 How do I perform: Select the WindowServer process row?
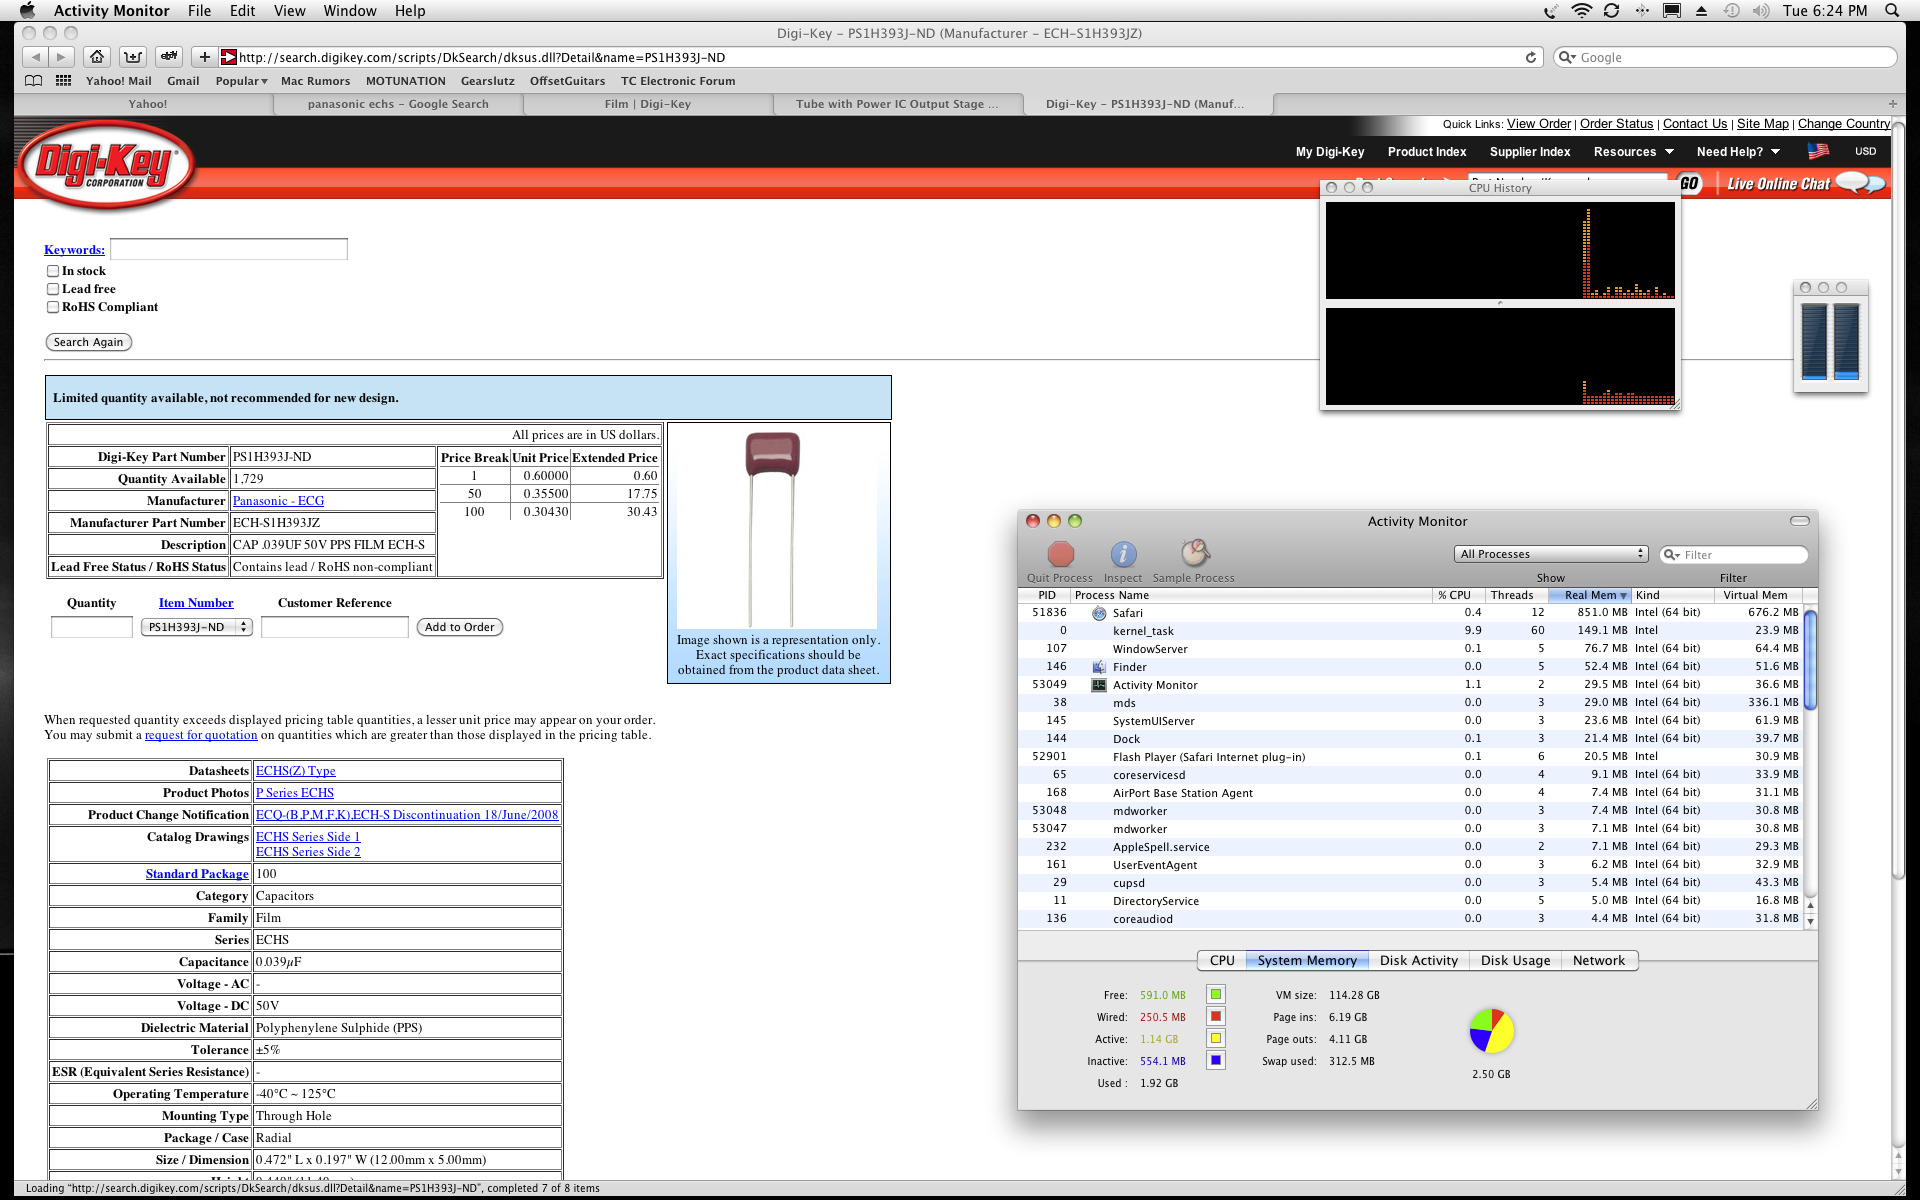1410,649
